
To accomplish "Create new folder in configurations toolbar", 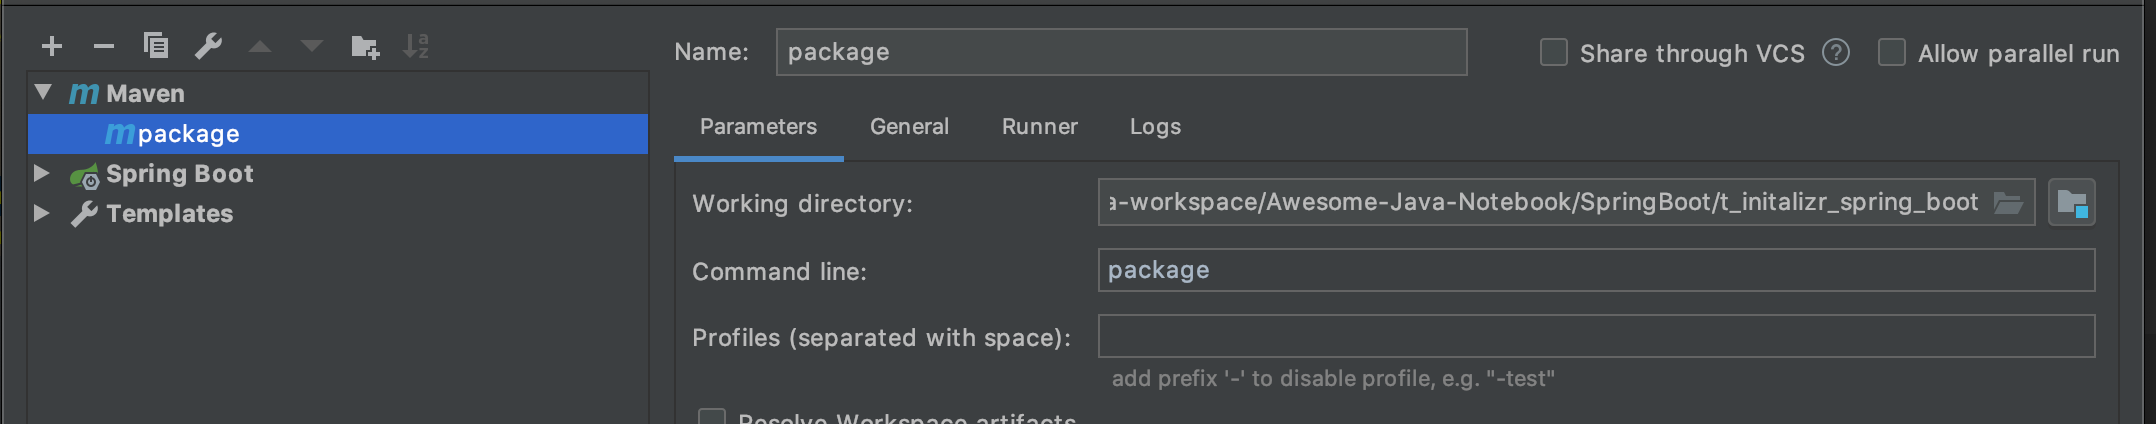I will [x=365, y=46].
